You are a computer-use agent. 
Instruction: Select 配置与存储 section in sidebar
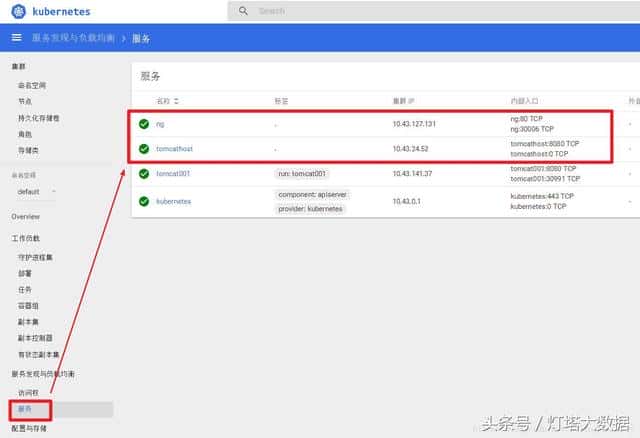pyautogui.click(x=29, y=428)
